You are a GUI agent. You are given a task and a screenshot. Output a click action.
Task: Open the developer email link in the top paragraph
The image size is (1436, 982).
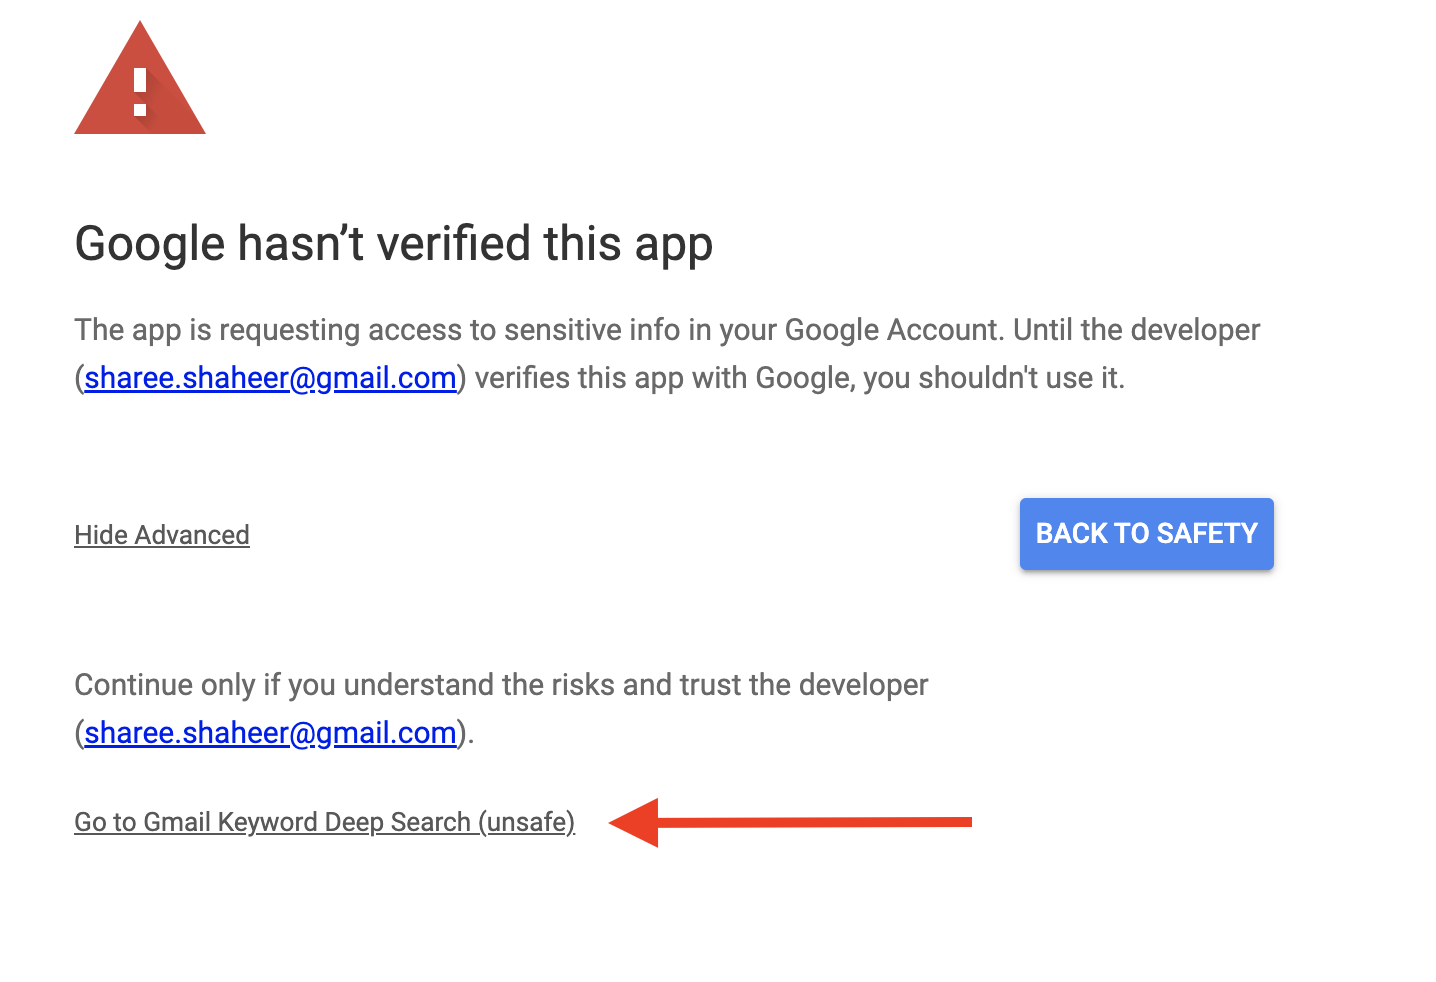[270, 378]
